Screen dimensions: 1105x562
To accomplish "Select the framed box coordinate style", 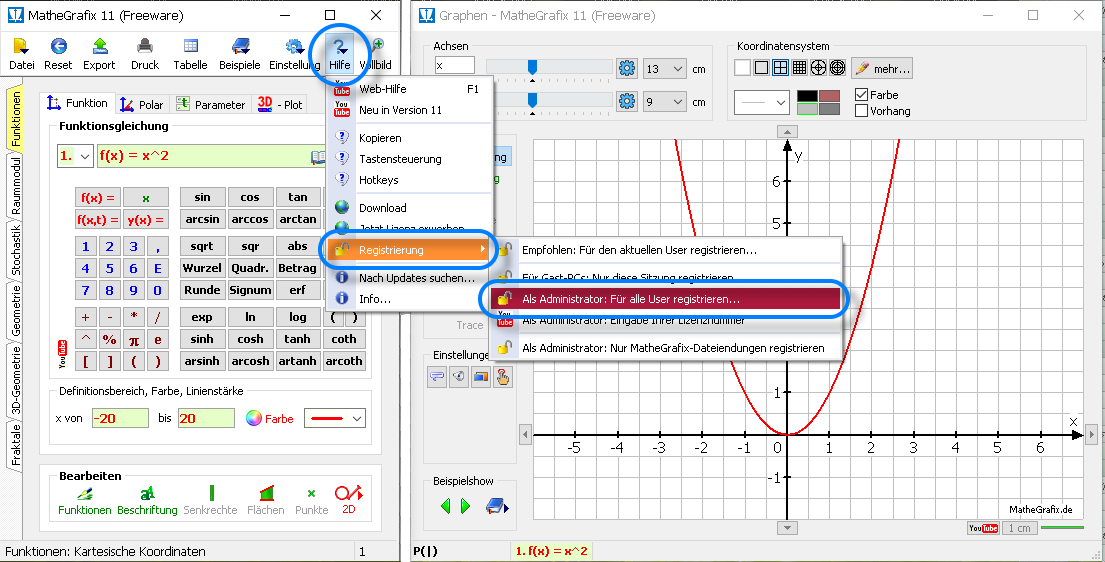I will 761,68.
